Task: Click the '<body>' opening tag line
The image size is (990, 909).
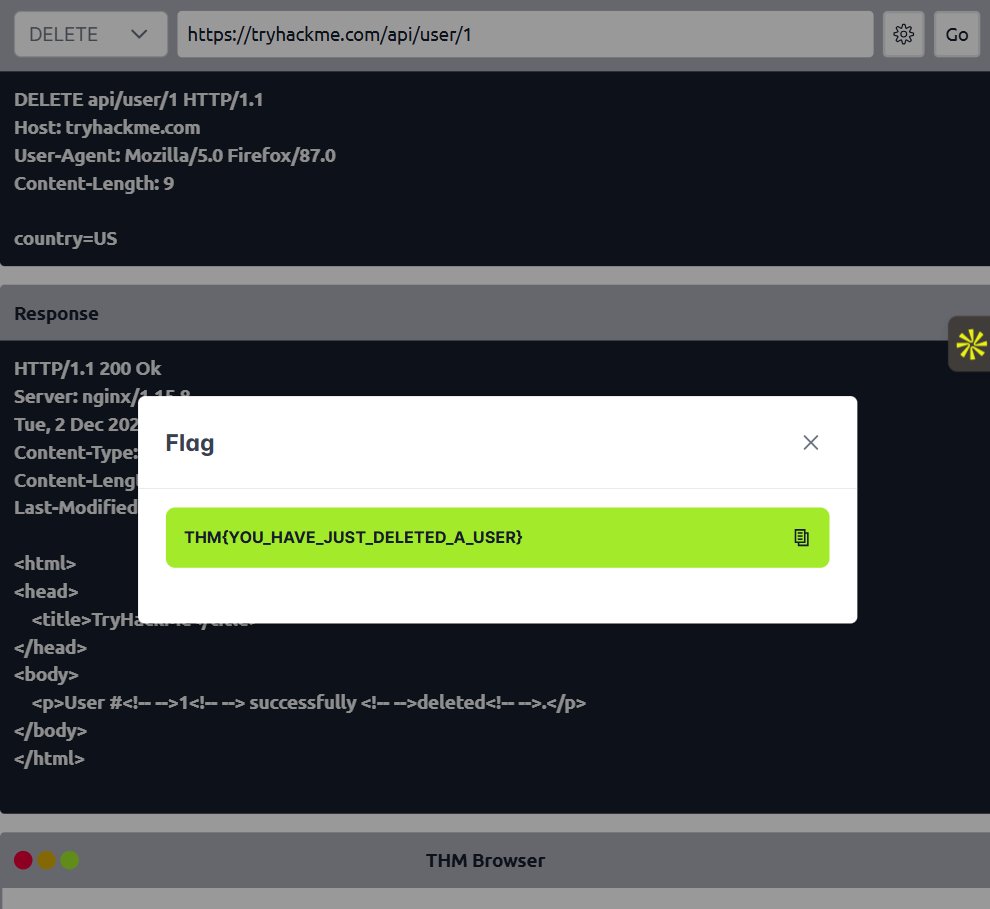Action: pyautogui.click(x=46, y=675)
